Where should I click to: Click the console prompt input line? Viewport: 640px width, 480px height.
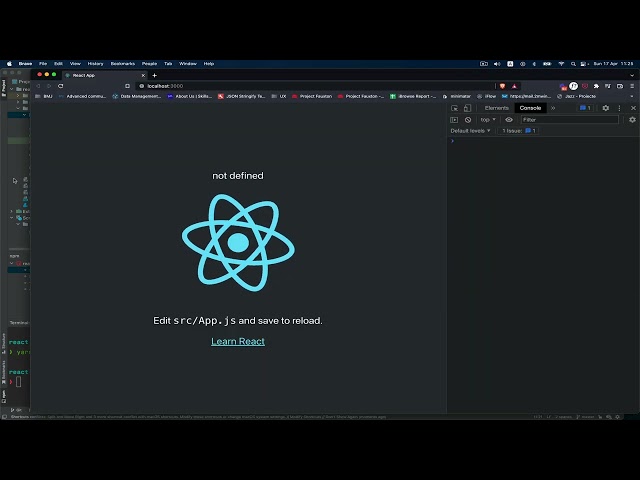click(x=543, y=141)
